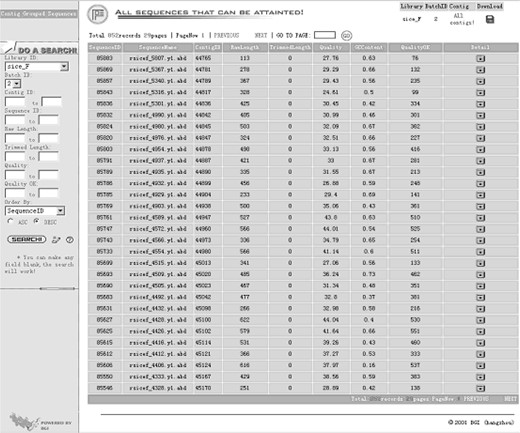Click the reset icon beside Search button
The image size is (520, 433).
point(56,240)
